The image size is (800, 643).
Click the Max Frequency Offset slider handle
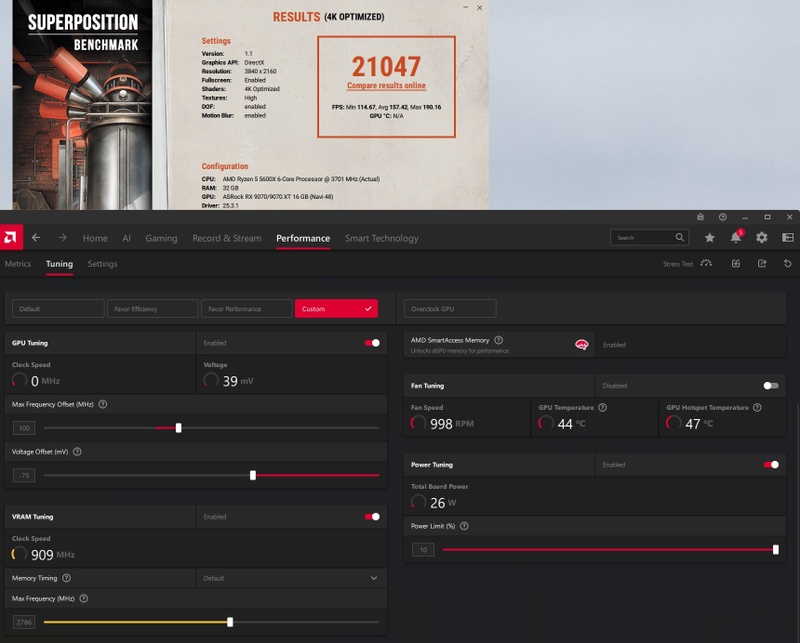pyautogui.click(x=179, y=428)
